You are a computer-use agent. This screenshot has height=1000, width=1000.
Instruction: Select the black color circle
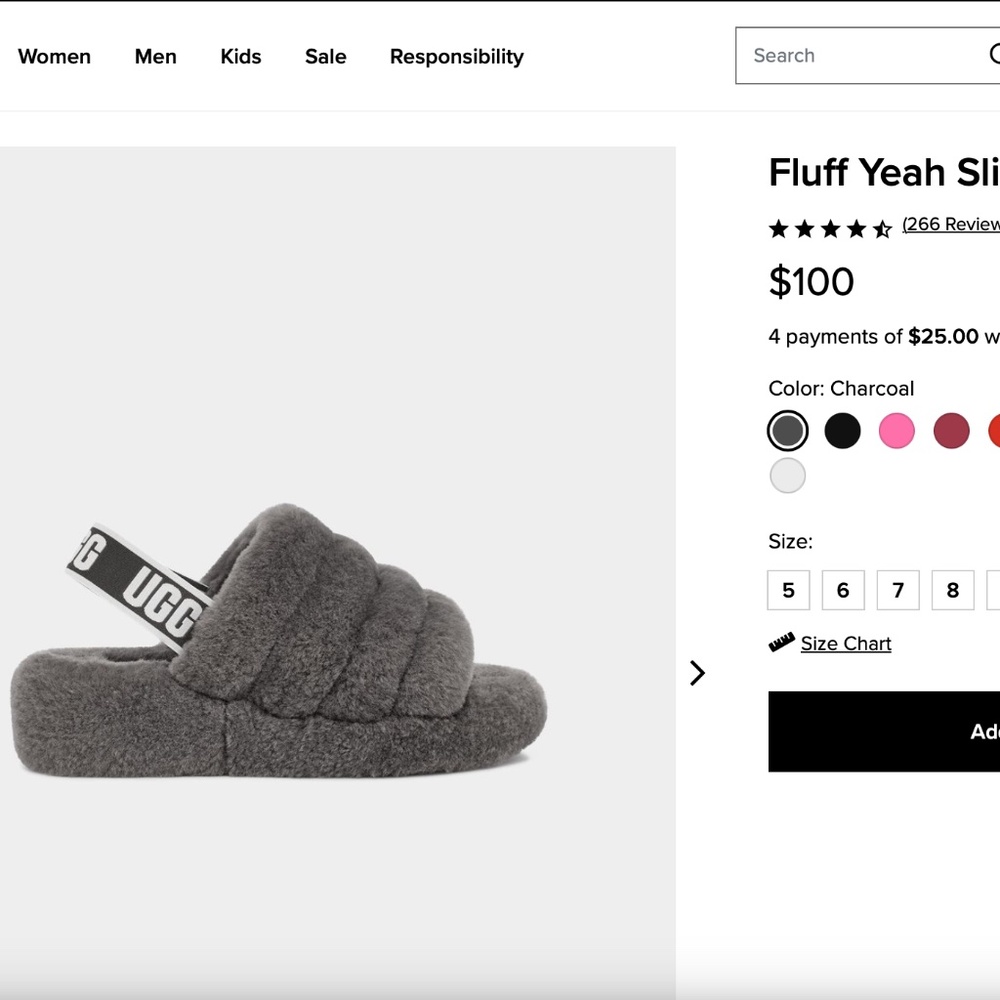tap(842, 430)
